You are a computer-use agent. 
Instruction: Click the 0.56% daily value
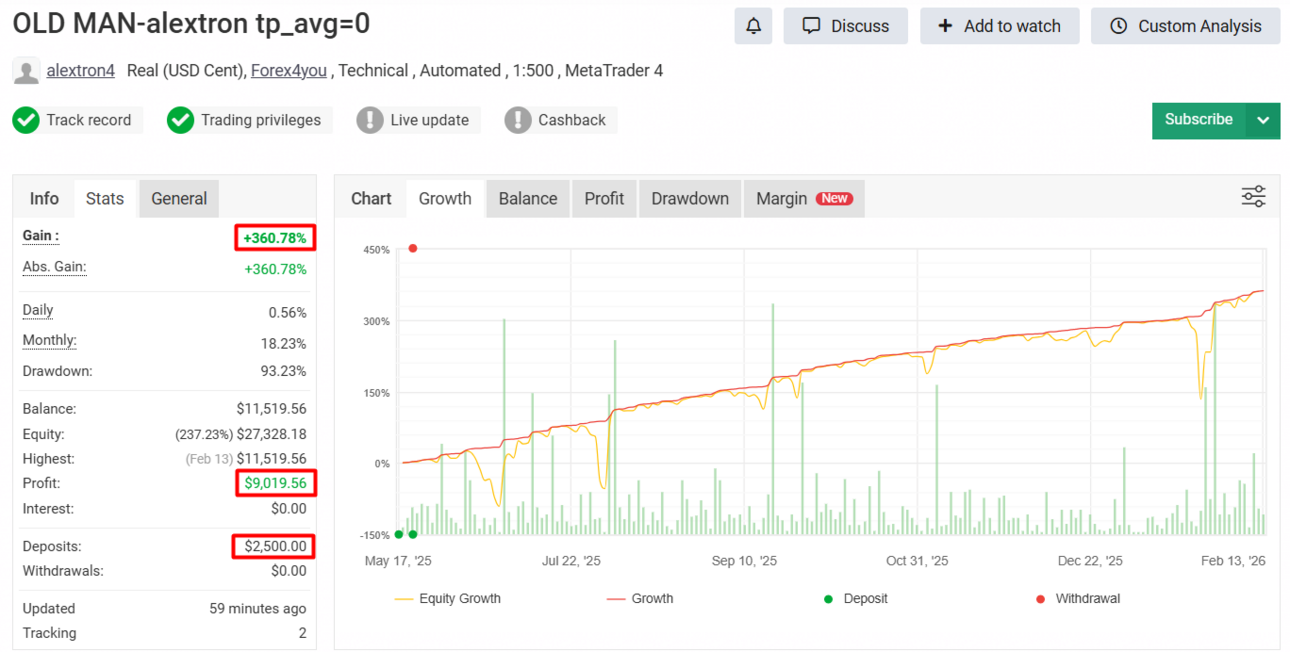[288, 313]
